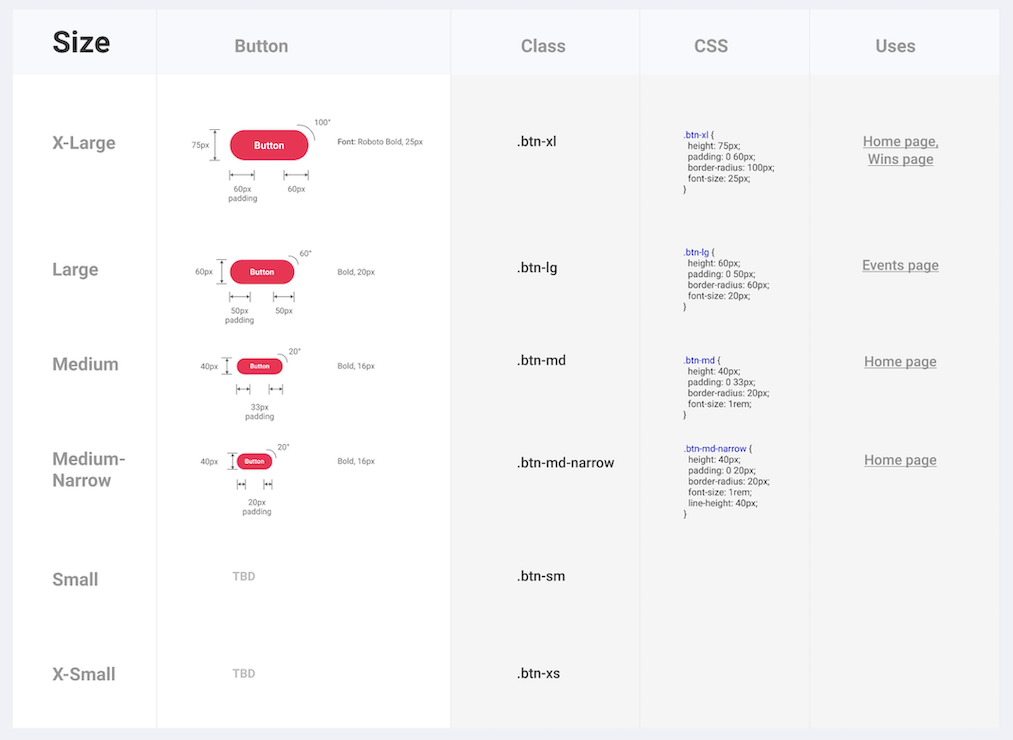Open the Wins page link

(900, 159)
